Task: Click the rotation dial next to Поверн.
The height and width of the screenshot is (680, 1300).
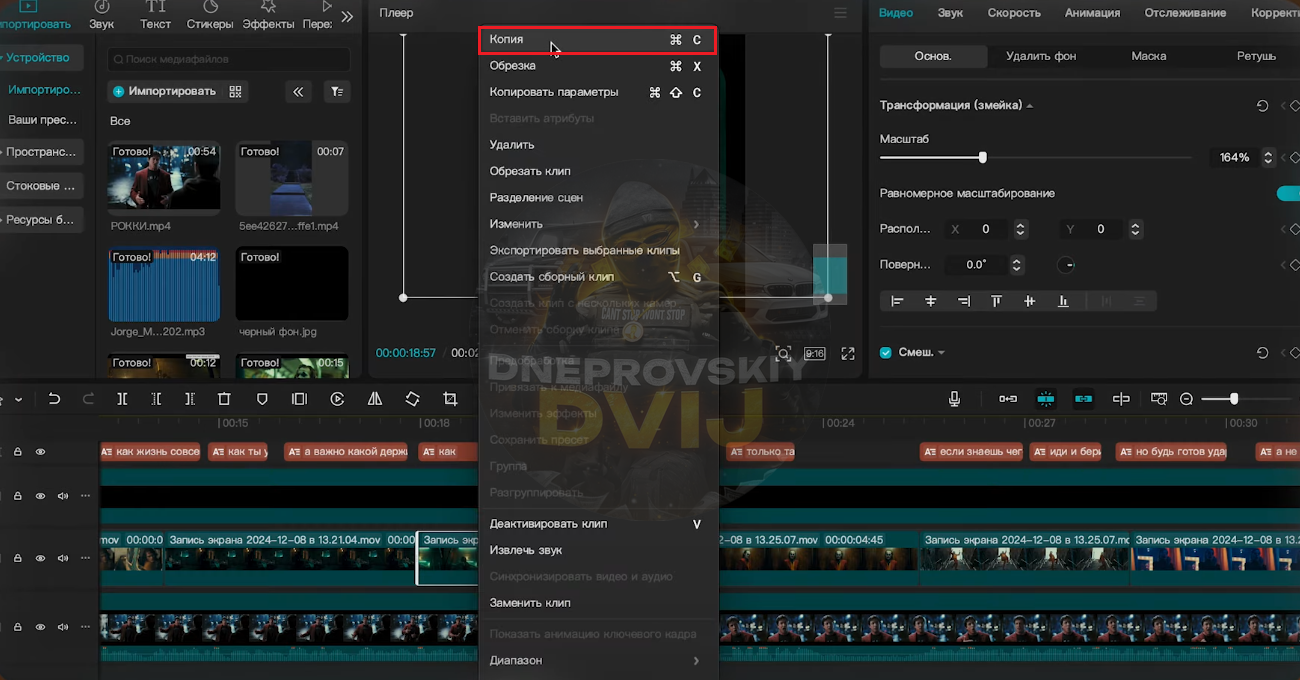Action: (x=1066, y=265)
